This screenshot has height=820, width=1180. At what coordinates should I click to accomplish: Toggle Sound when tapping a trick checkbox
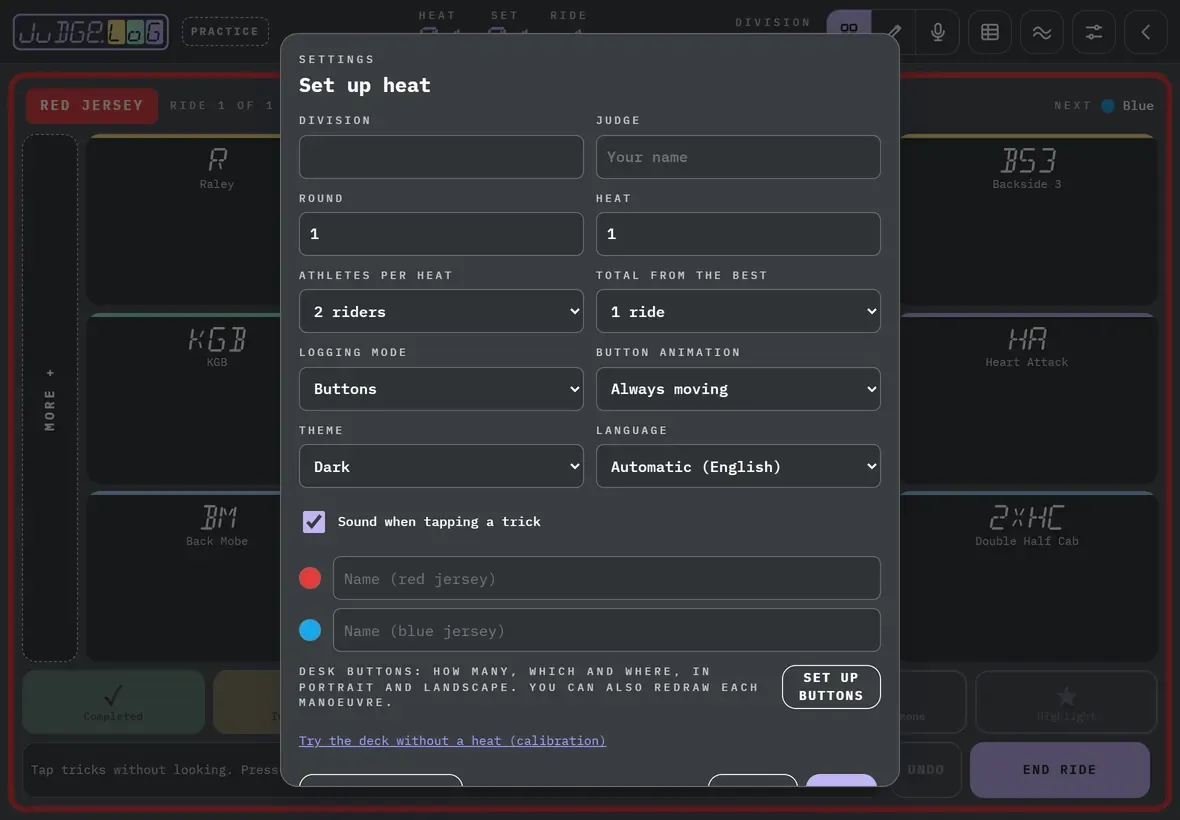point(314,521)
